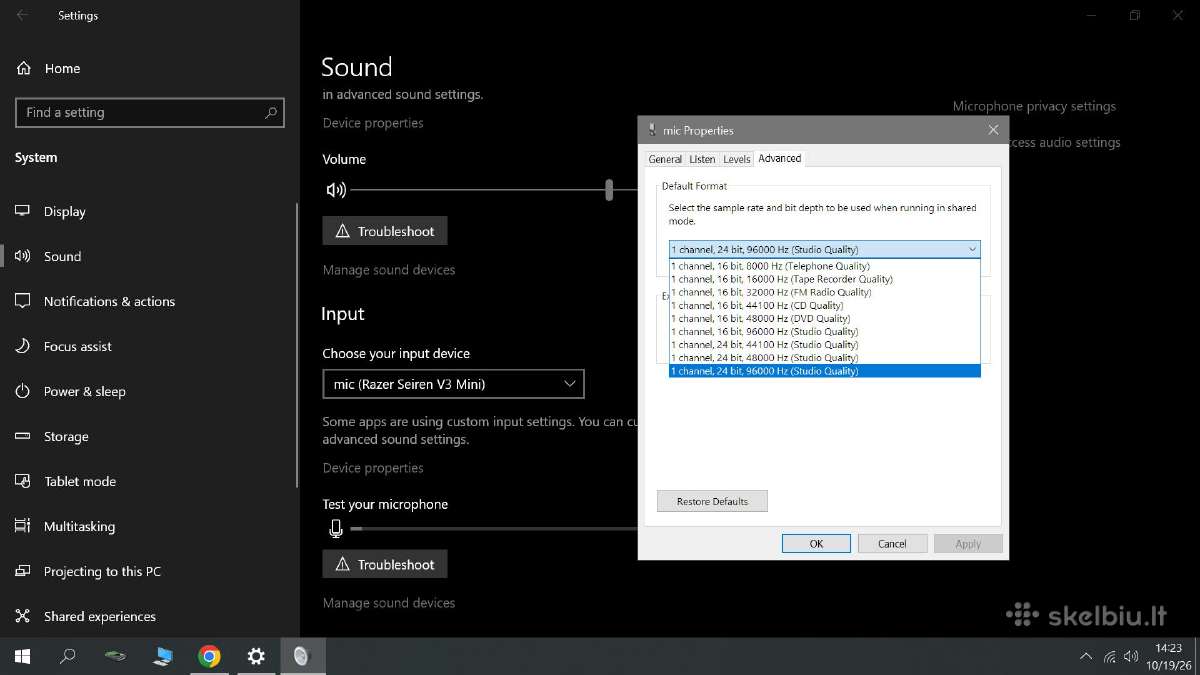Show hidden tray icons with the chevron
Image resolution: width=1200 pixels, height=675 pixels.
coord(1086,657)
